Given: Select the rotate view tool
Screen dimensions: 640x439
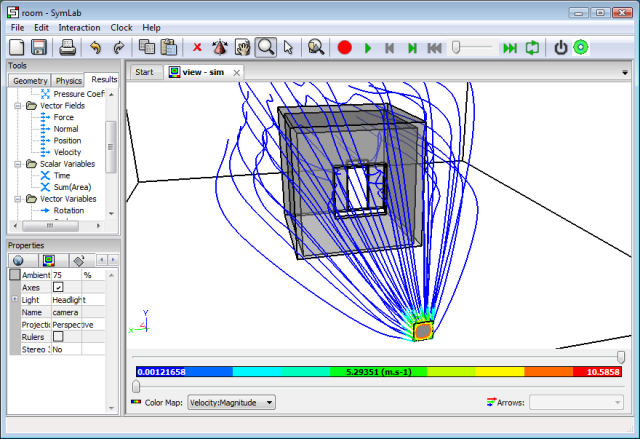Looking at the screenshot, I should click(220, 47).
